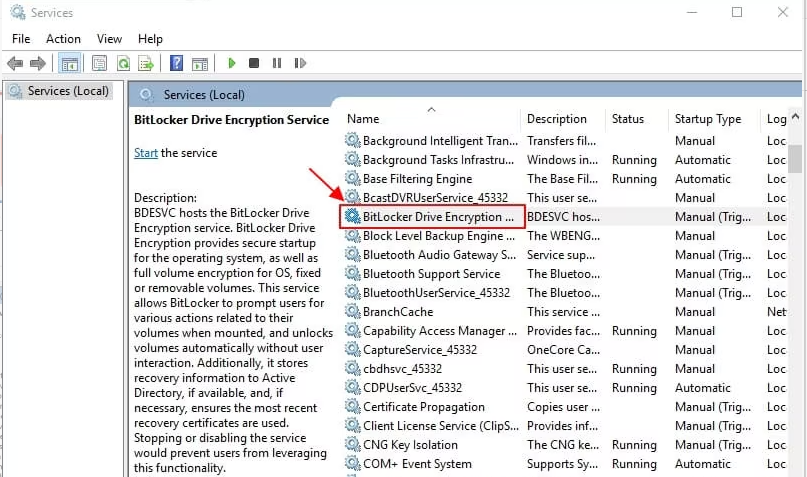Open the View menu
Screen dimensions: 807x477
pyautogui.click(x=110, y=39)
